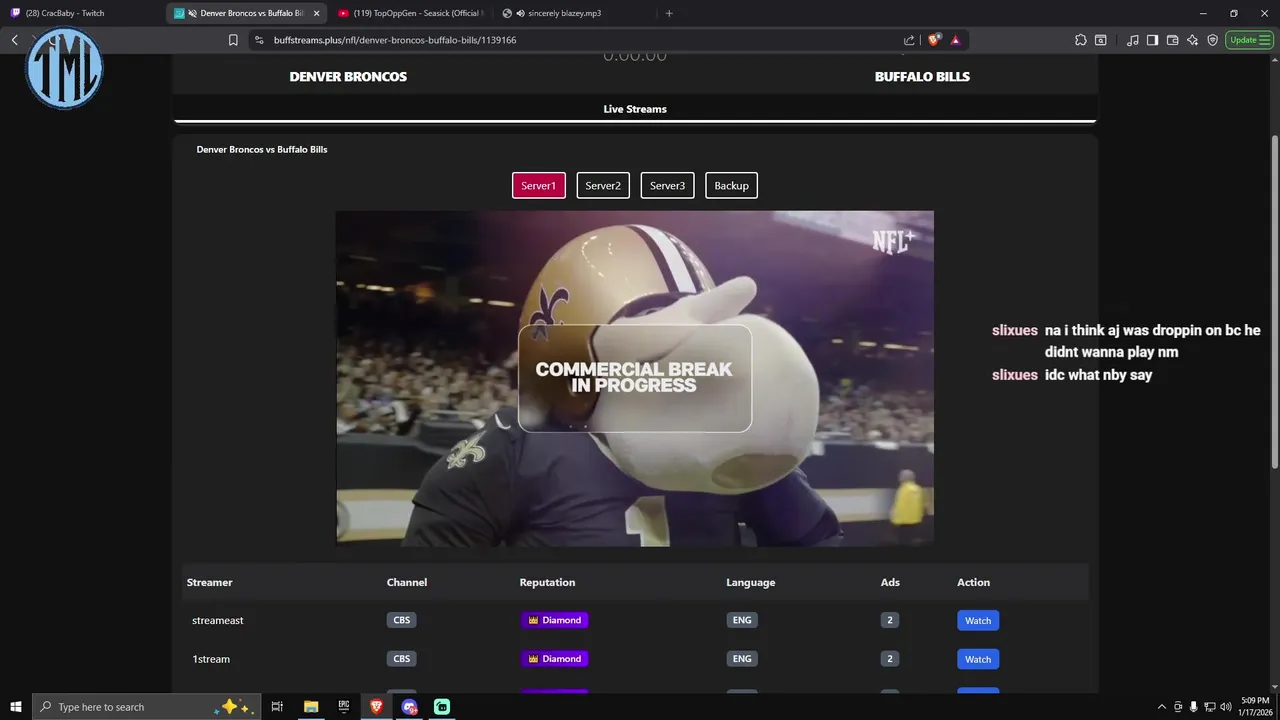Click the audio icon on sincerely blazey.mp3 tab
1280x720 pixels.
(x=521, y=13)
